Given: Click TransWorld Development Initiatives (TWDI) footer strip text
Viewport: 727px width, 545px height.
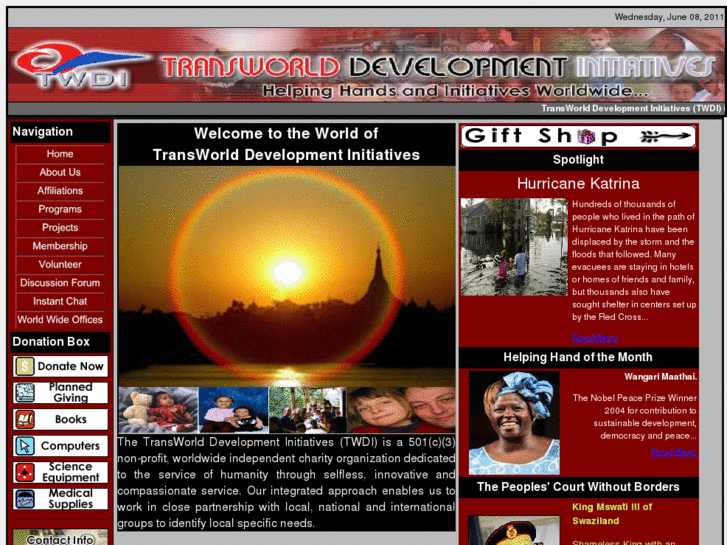Looking at the screenshot, I should (x=631, y=109).
